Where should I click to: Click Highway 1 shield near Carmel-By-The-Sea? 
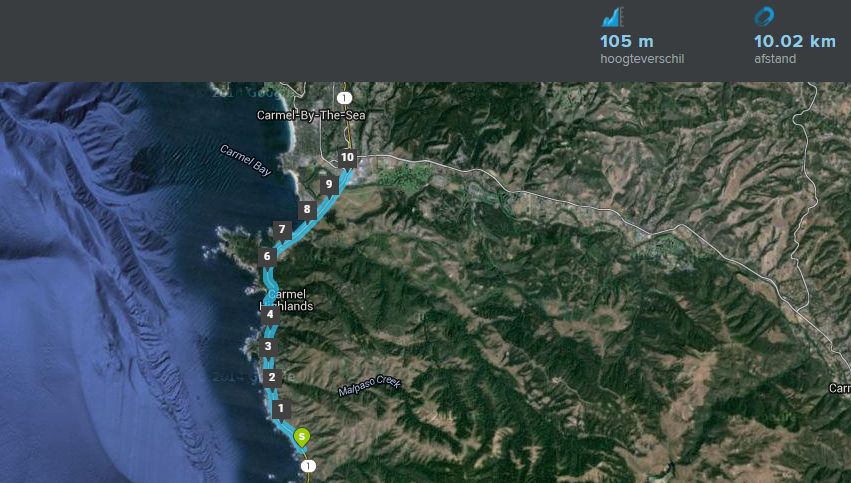[x=344, y=98]
